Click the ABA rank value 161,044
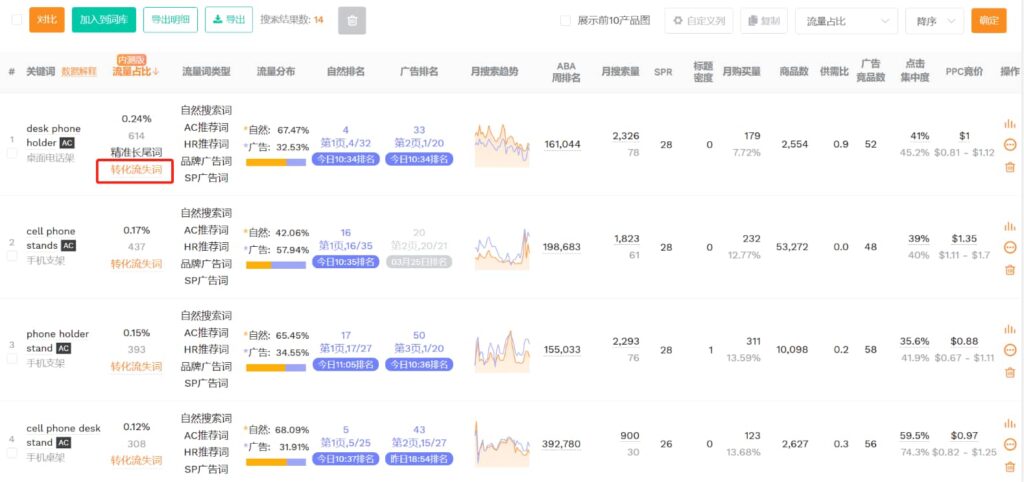Image resolution: width=1024 pixels, height=482 pixels. [562, 144]
